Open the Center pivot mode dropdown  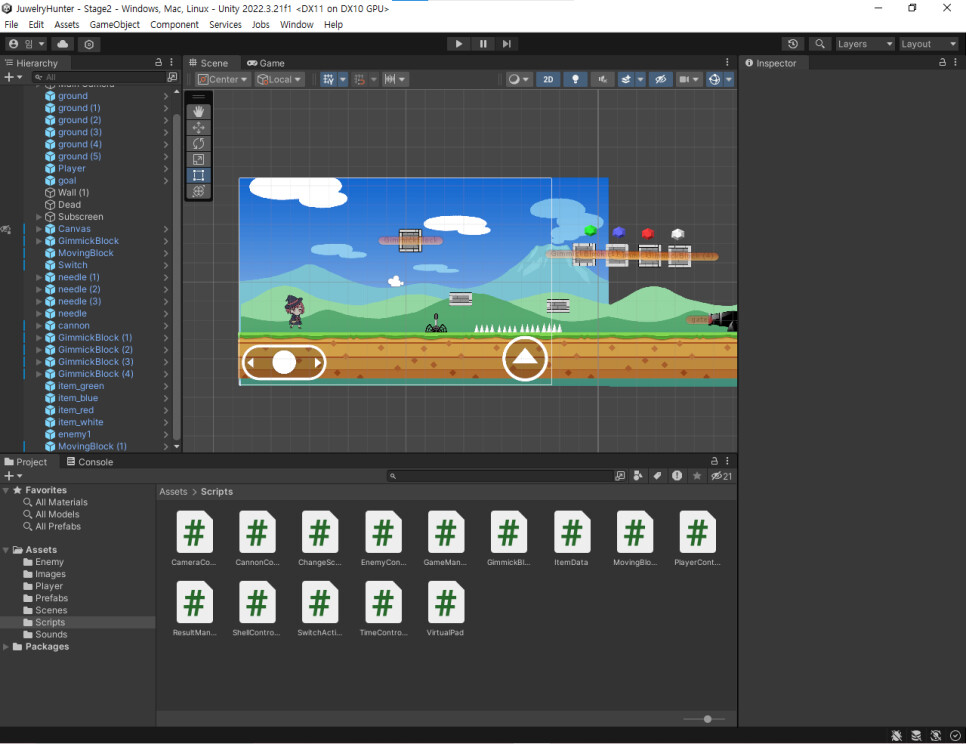222,79
